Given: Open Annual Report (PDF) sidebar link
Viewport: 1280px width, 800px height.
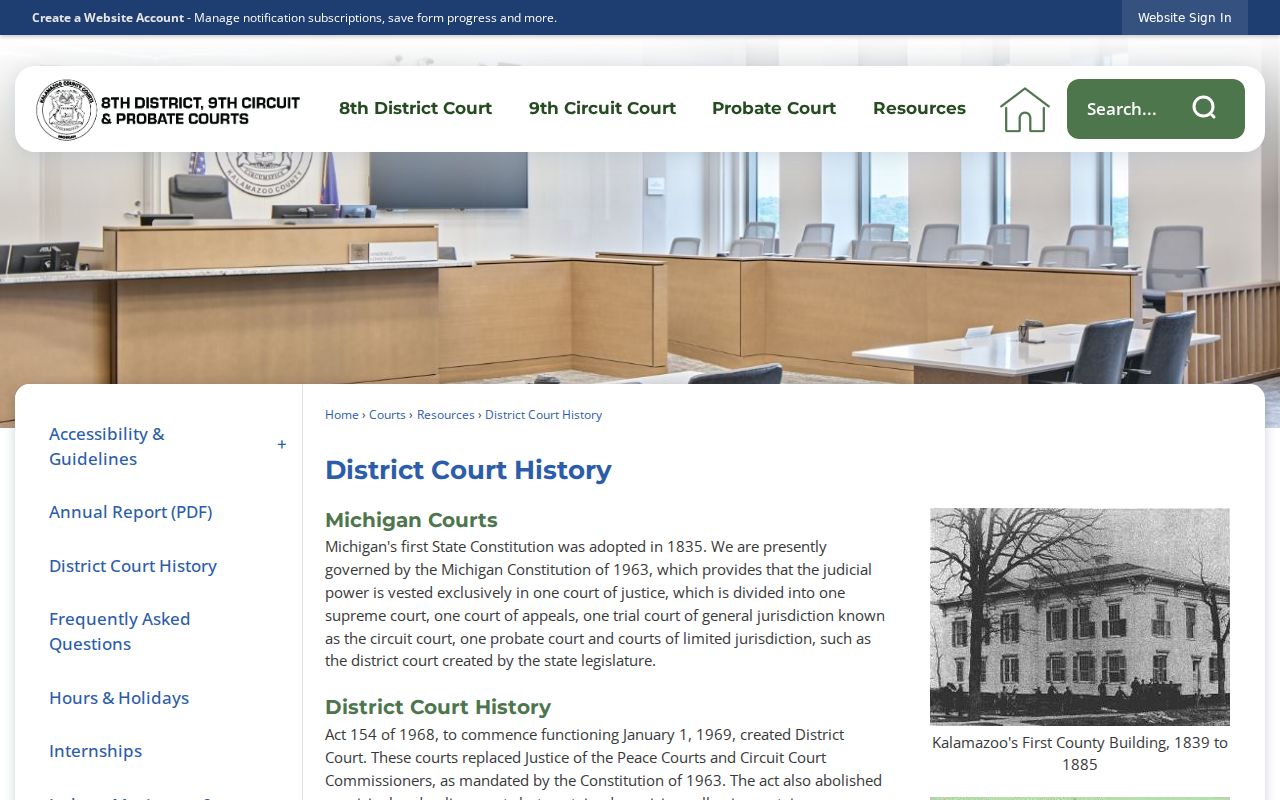Looking at the screenshot, I should pyautogui.click(x=130, y=512).
